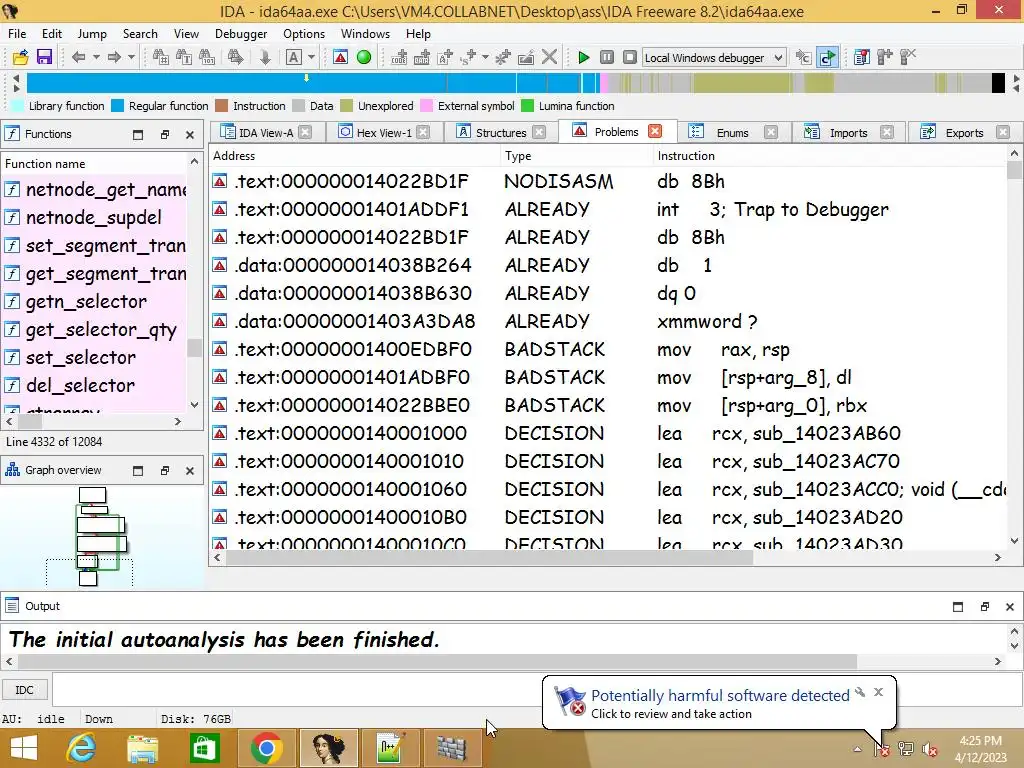Close the Enums tab
Image resolution: width=1024 pixels, height=768 pixels.
click(x=771, y=133)
